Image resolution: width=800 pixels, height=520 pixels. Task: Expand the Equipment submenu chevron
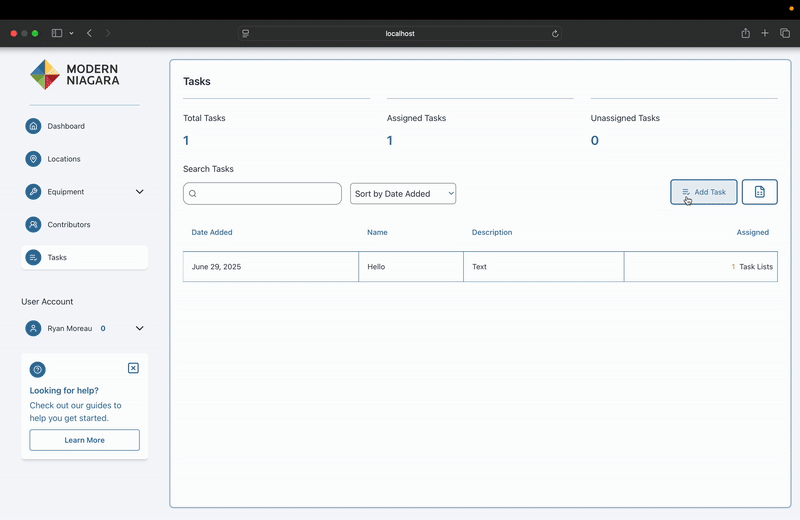(x=139, y=192)
